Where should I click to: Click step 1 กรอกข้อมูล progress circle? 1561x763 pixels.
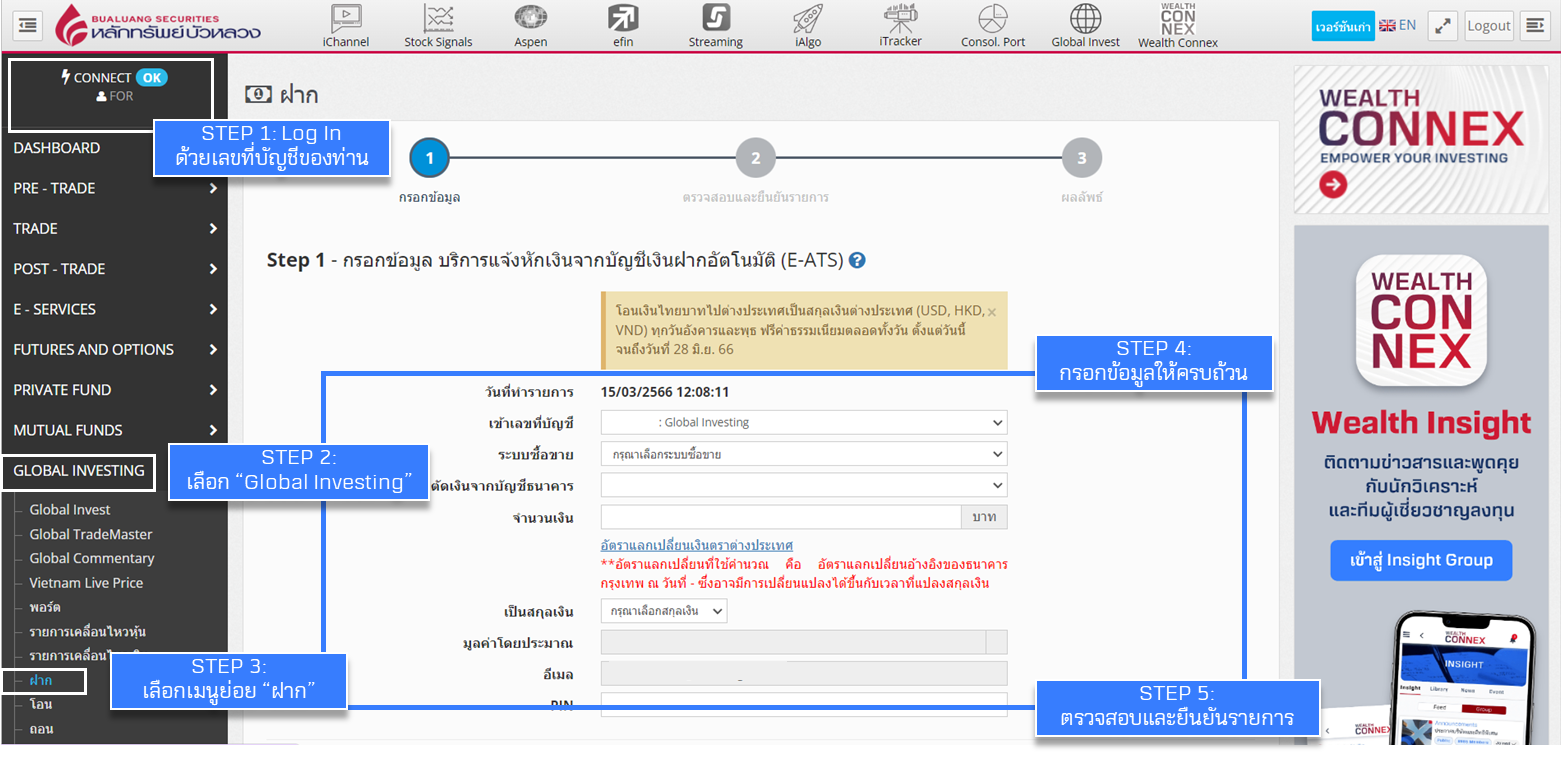coord(430,158)
